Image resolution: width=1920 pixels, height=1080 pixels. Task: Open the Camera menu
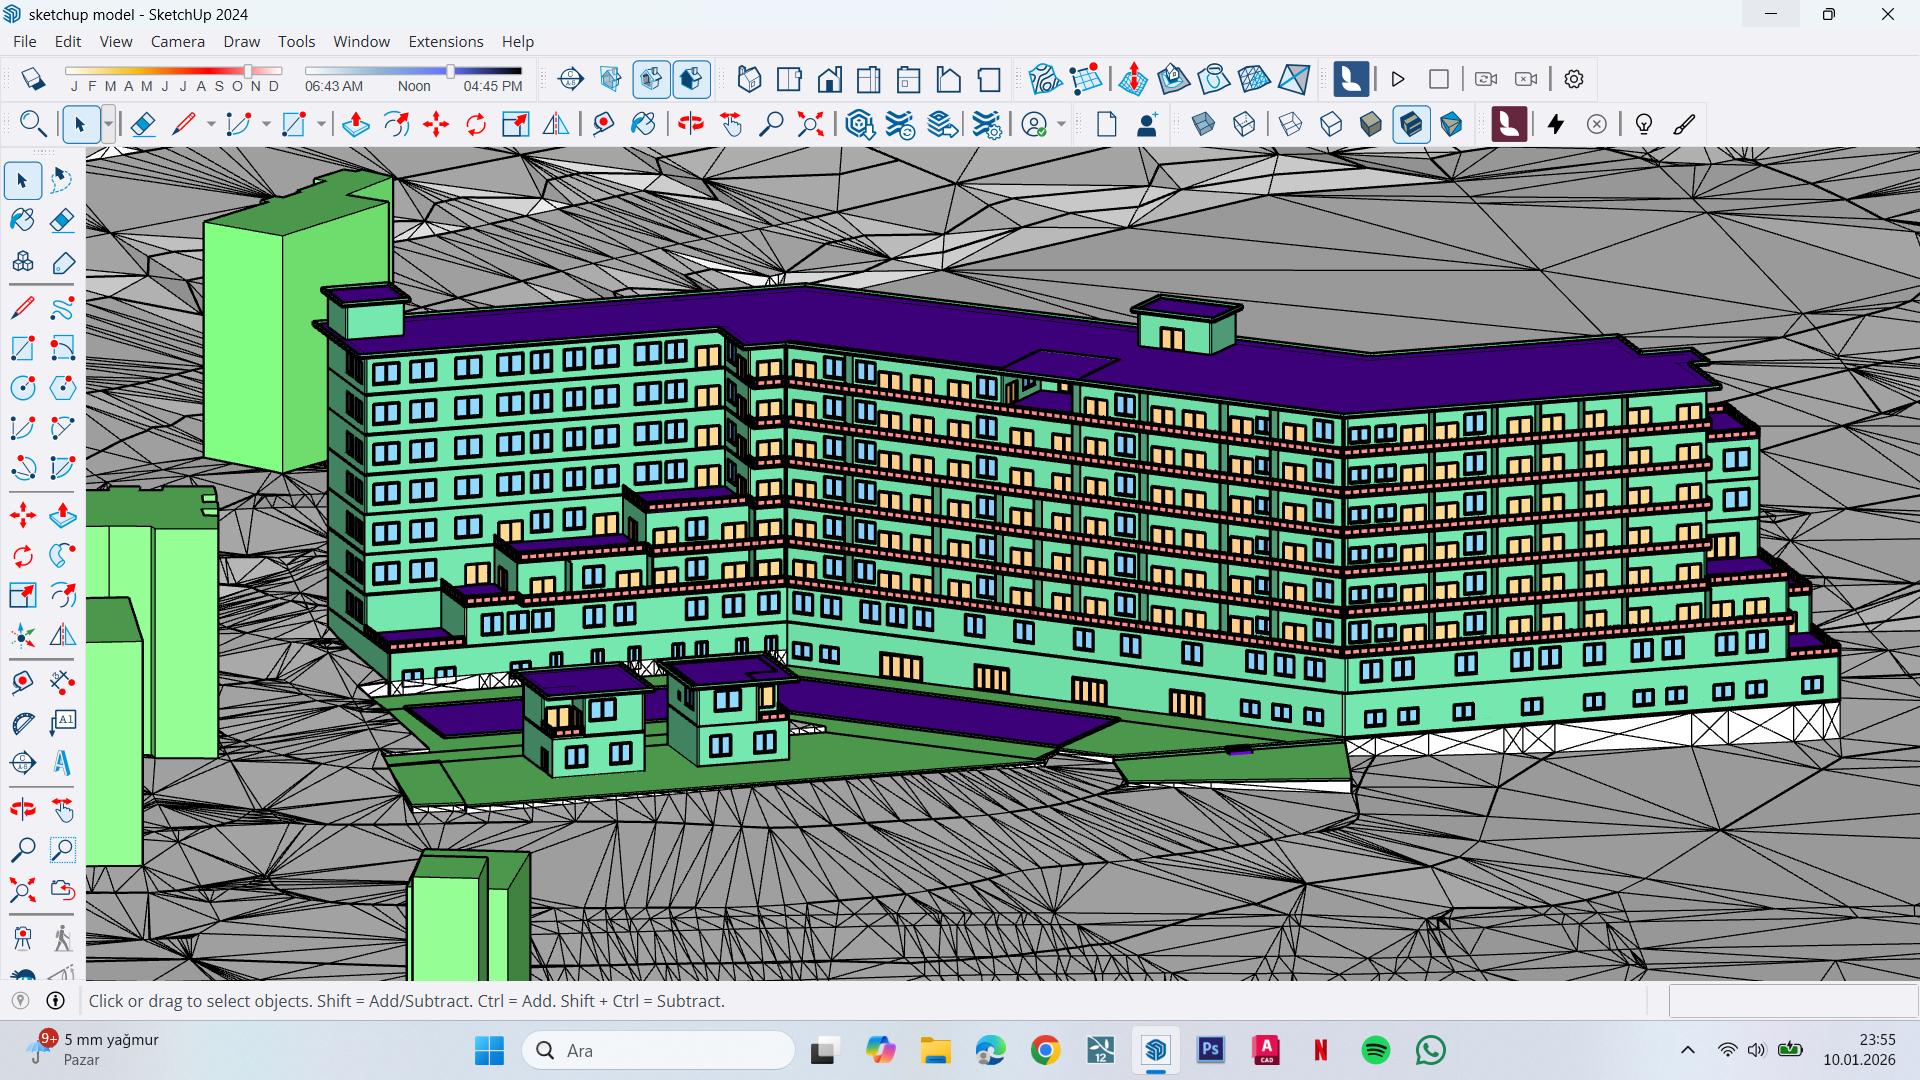click(x=177, y=41)
